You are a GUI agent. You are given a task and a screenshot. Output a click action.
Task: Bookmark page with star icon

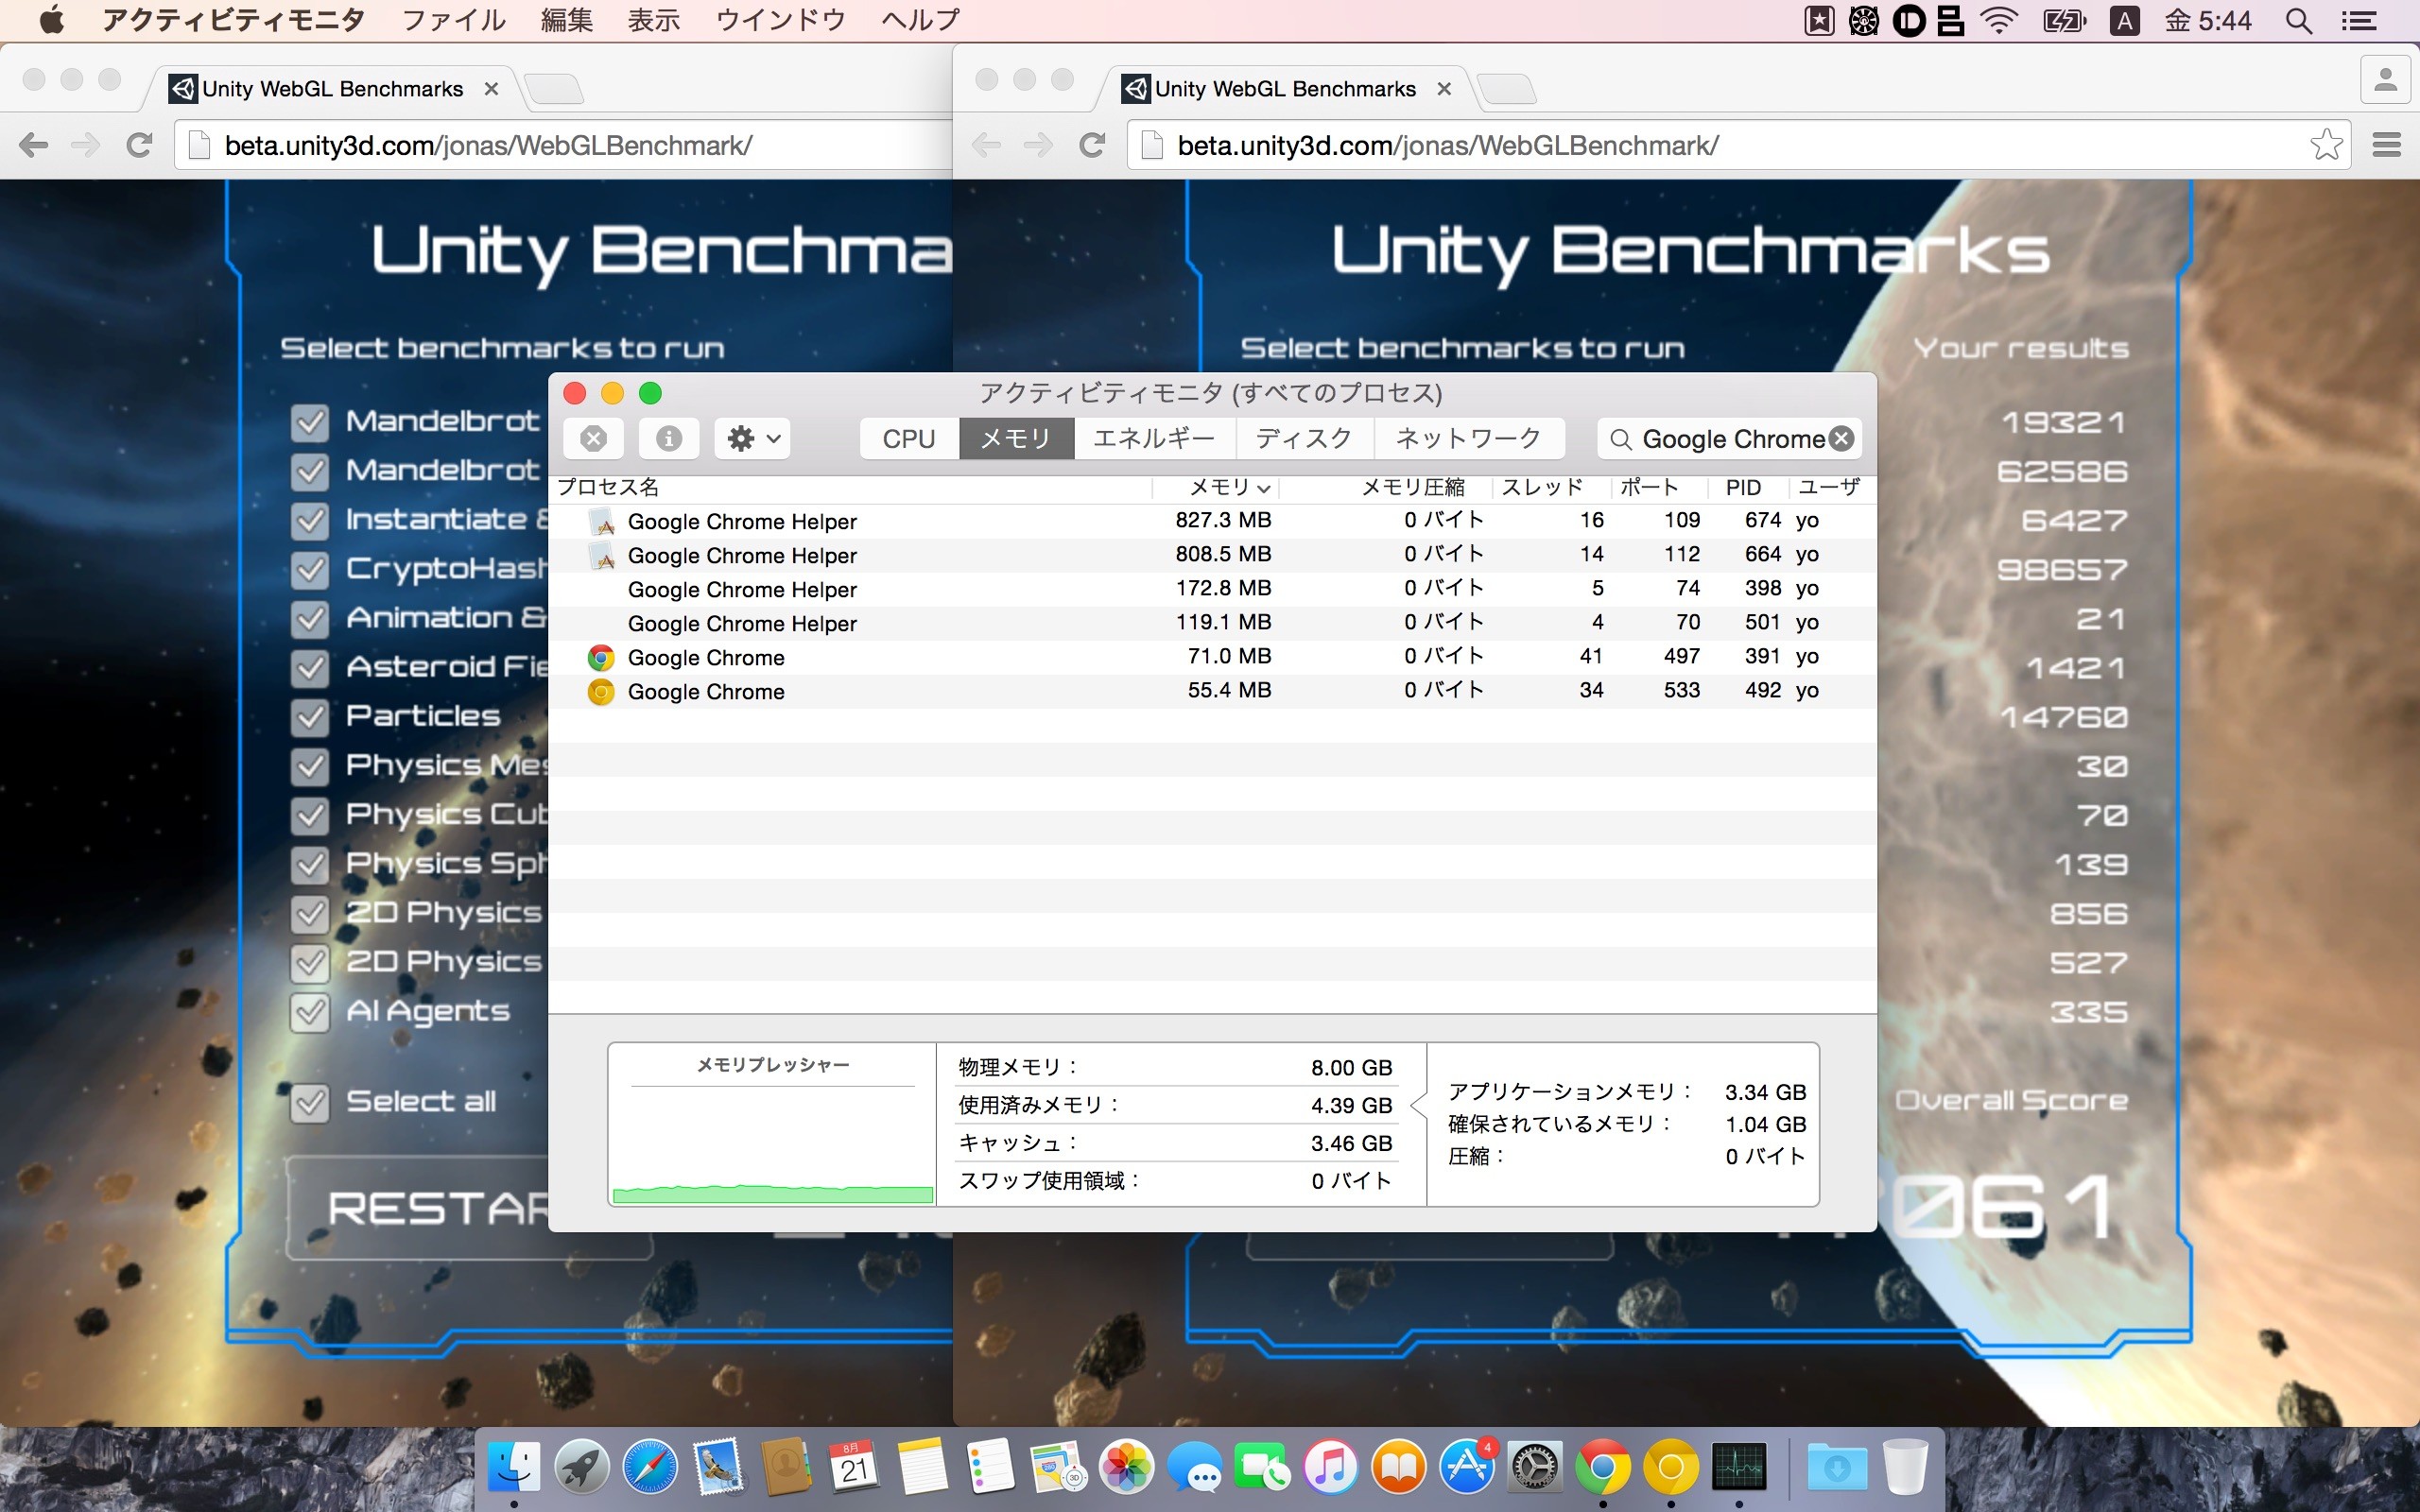pos(2325,145)
